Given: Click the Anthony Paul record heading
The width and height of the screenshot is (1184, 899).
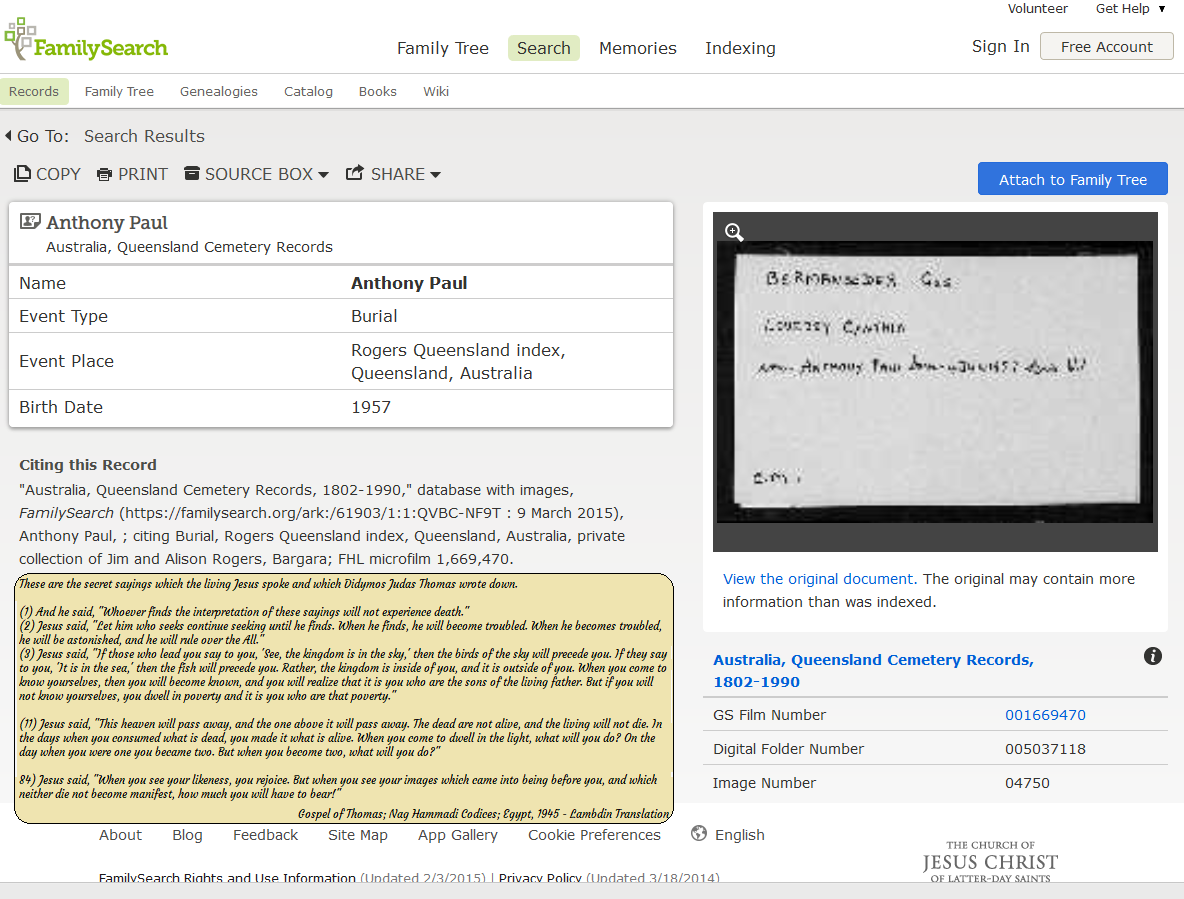Looking at the screenshot, I should (x=106, y=223).
